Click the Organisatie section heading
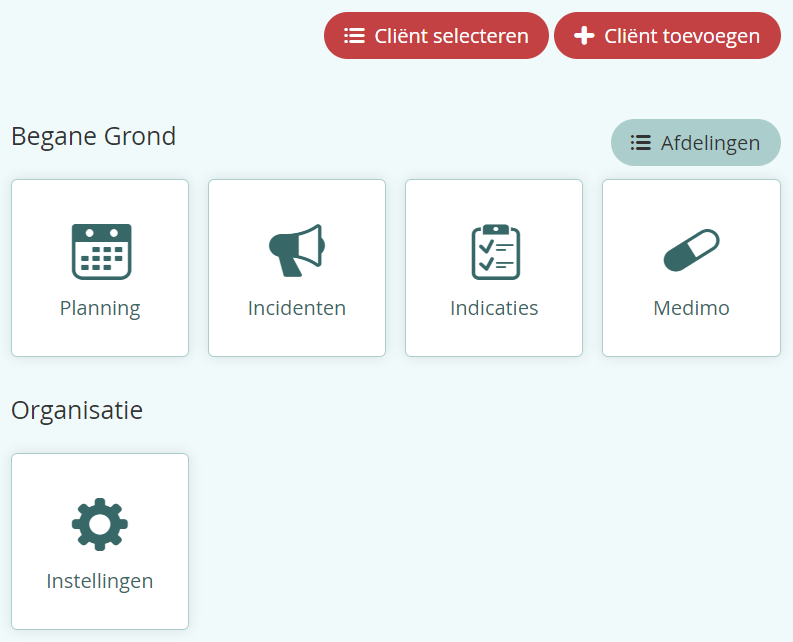The image size is (793, 642). click(x=77, y=410)
